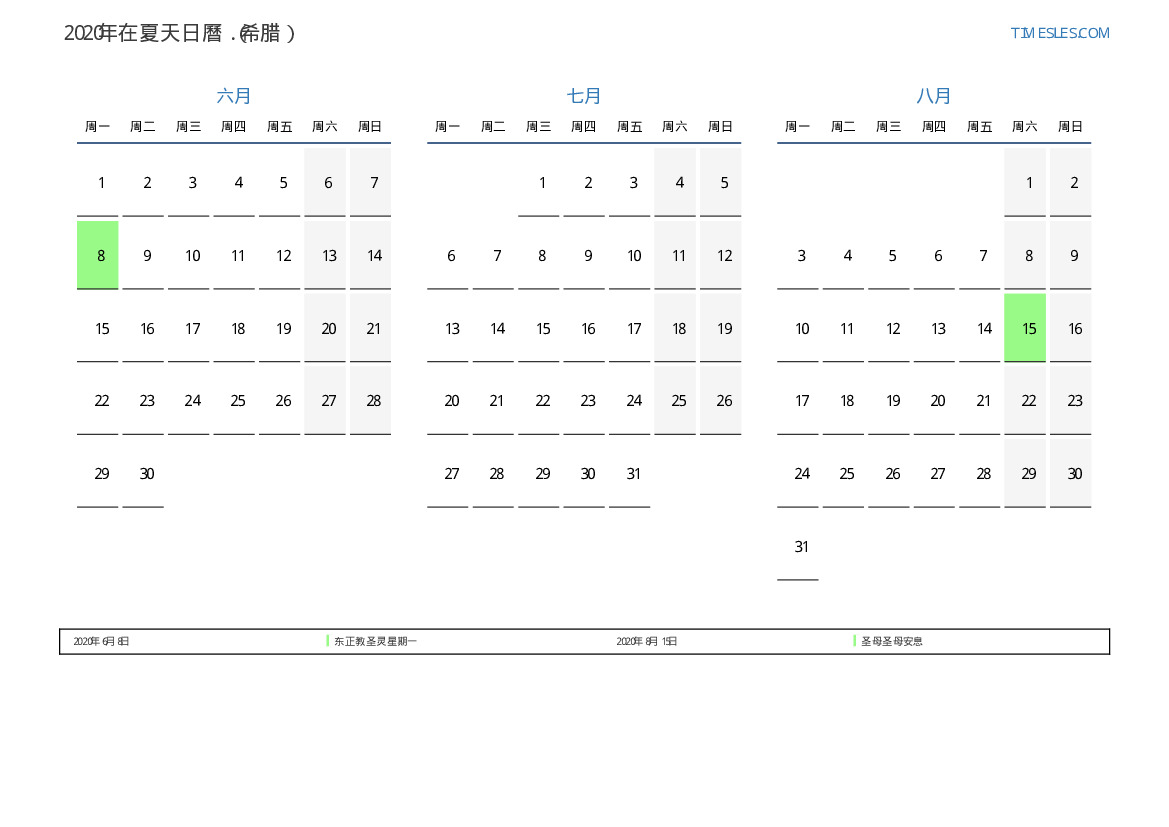Image resolution: width=1169 pixels, height=827 pixels.
Task: Select July 19 in the 七月 calendar
Action: click(720, 328)
